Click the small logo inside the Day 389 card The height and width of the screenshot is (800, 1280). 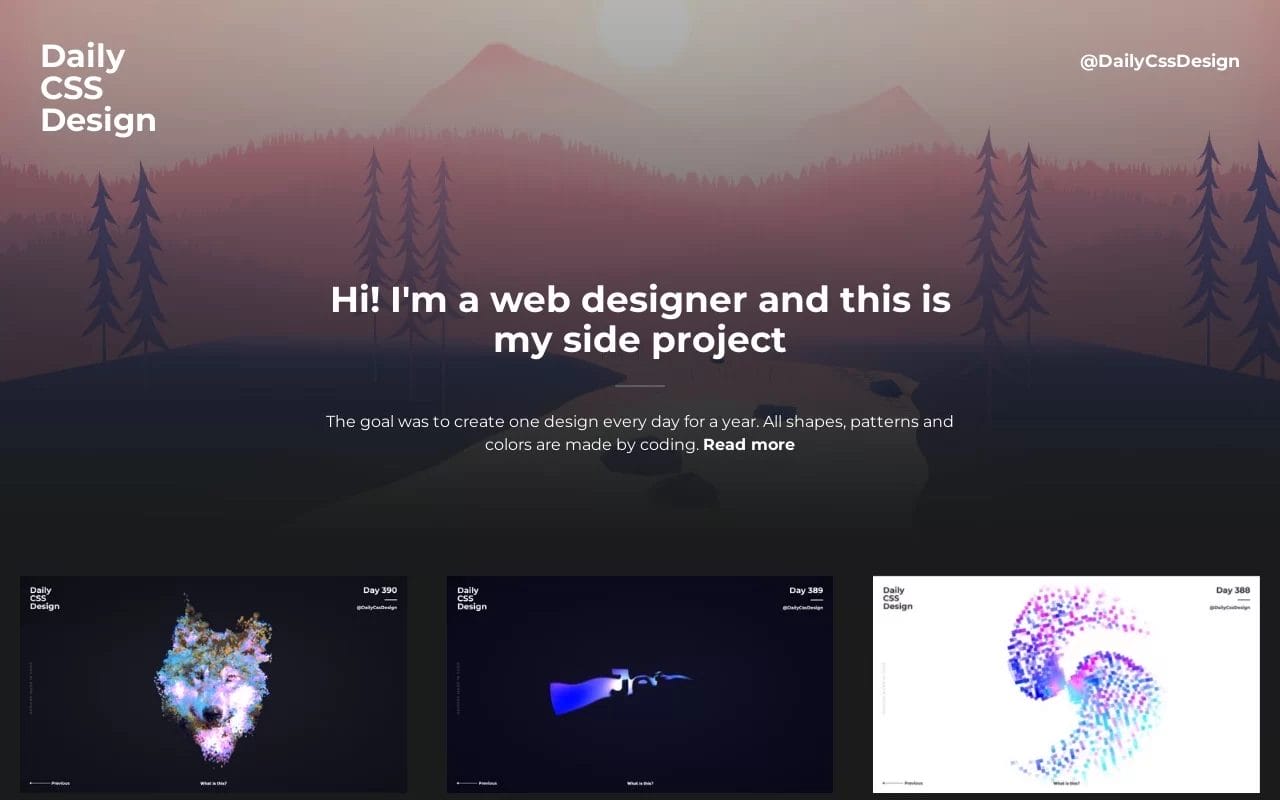[x=471, y=598]
